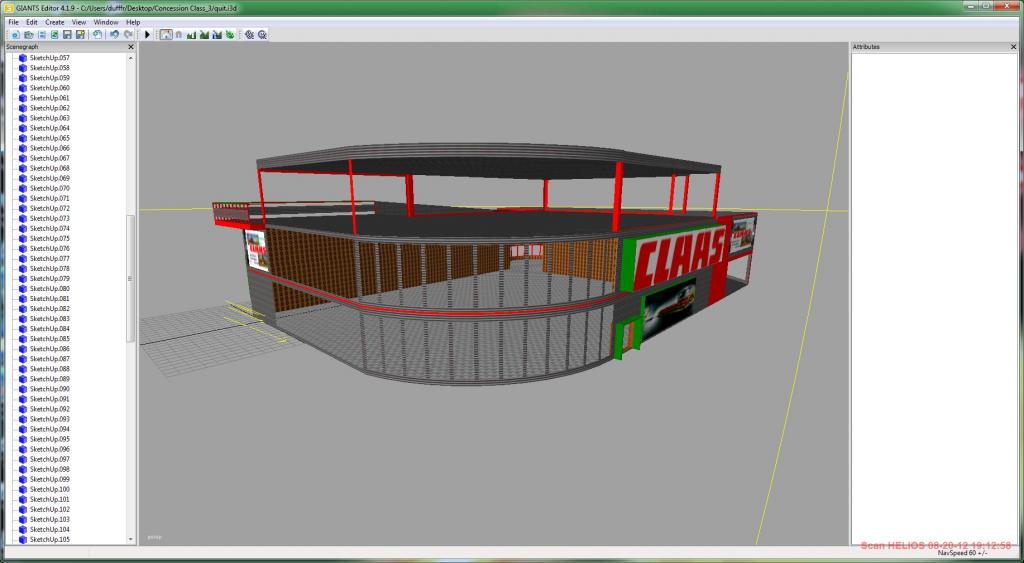1024x563 pixels.
Task: Click the GIANTS Editor title bar app icon
Action: tap(8, 8)
